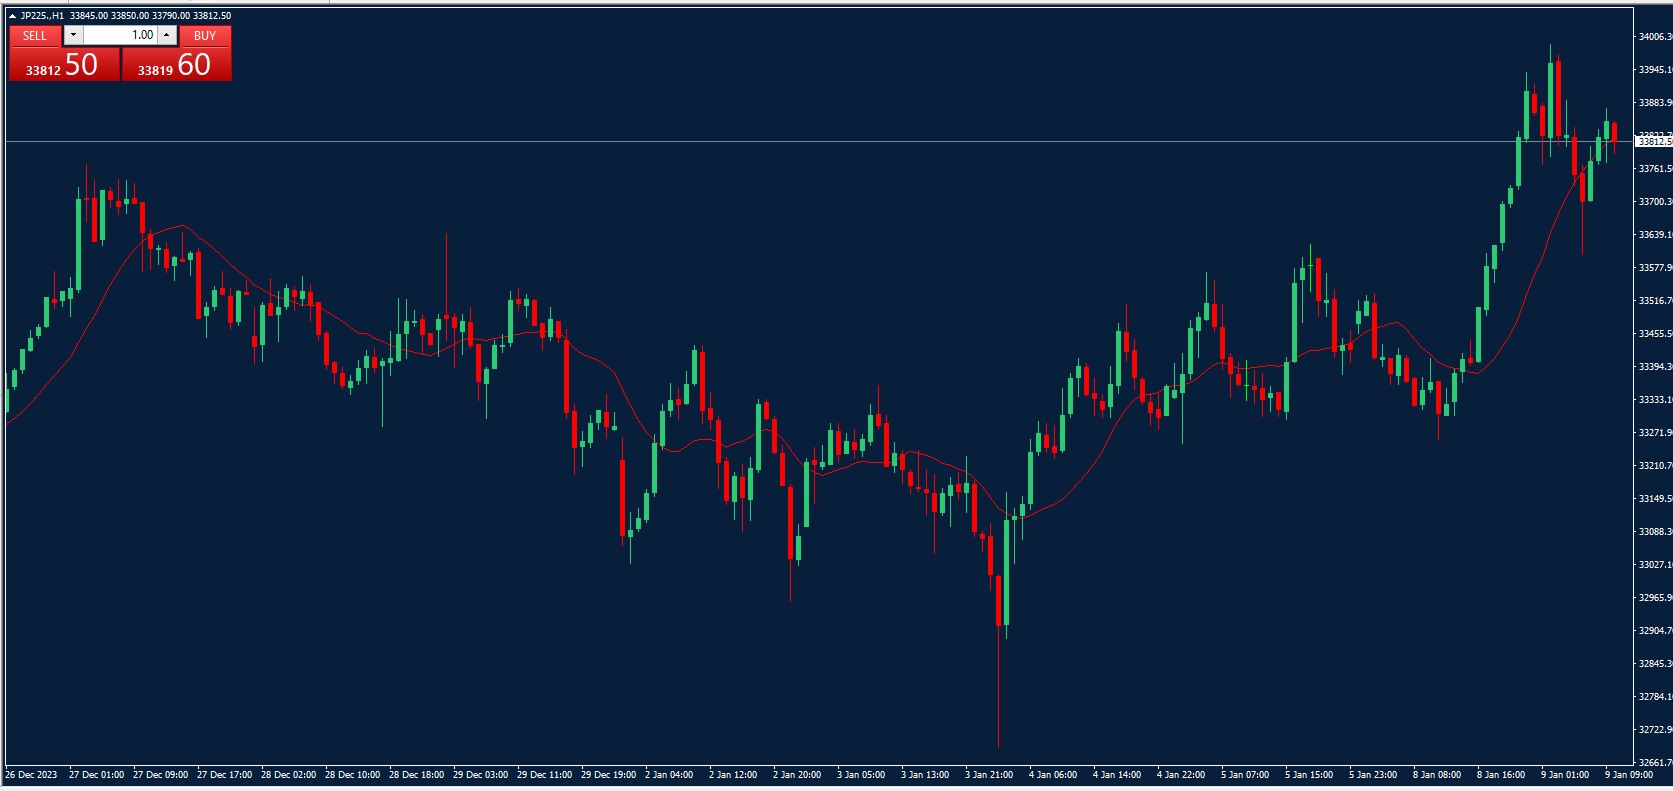Click the 9 Jan 01:00 time label
Screen dimensions: 1673x791
tap(1567, 774)
